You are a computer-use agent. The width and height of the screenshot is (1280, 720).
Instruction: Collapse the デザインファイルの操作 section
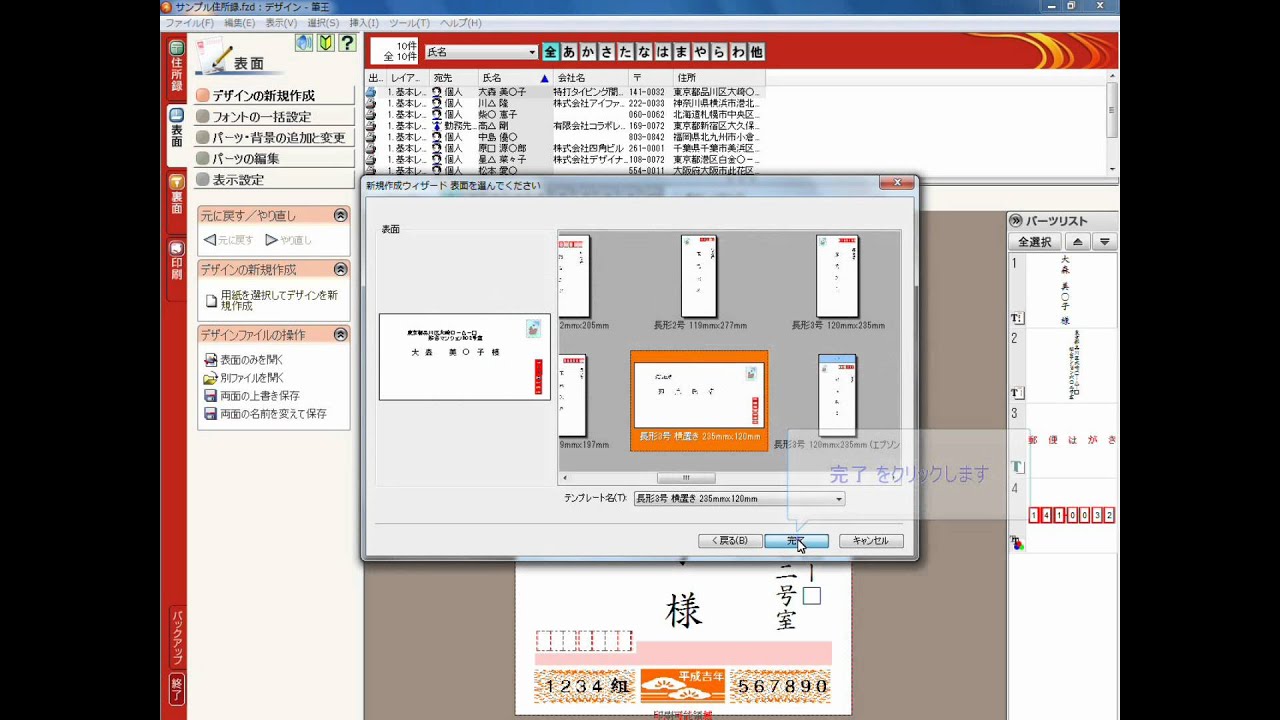pos(340,334)
